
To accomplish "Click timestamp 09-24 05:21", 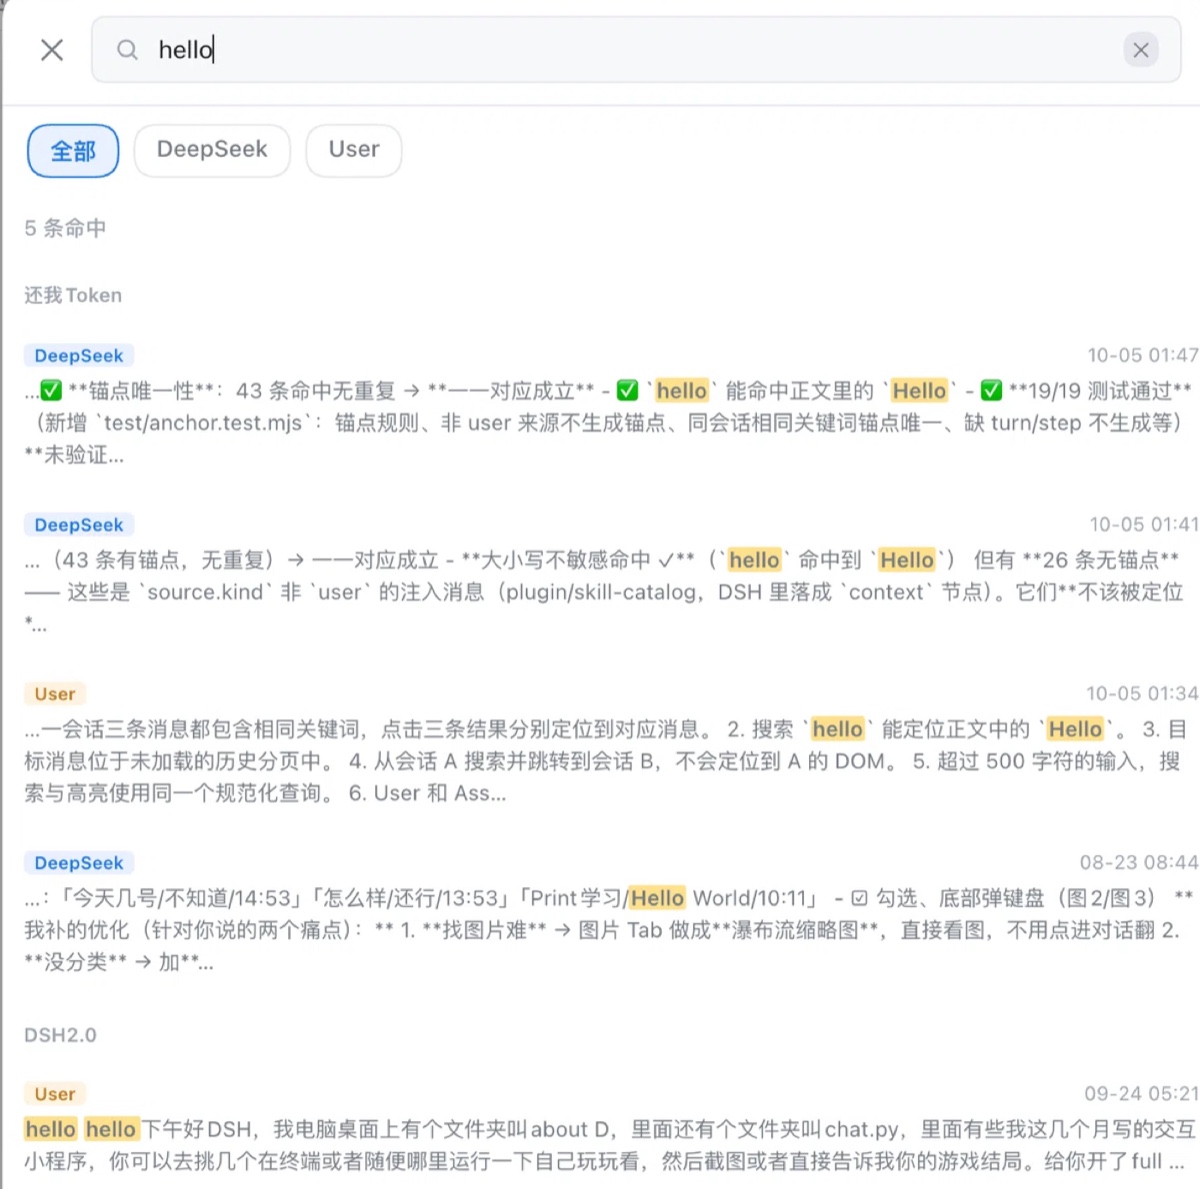I will coord(1141,1093).
